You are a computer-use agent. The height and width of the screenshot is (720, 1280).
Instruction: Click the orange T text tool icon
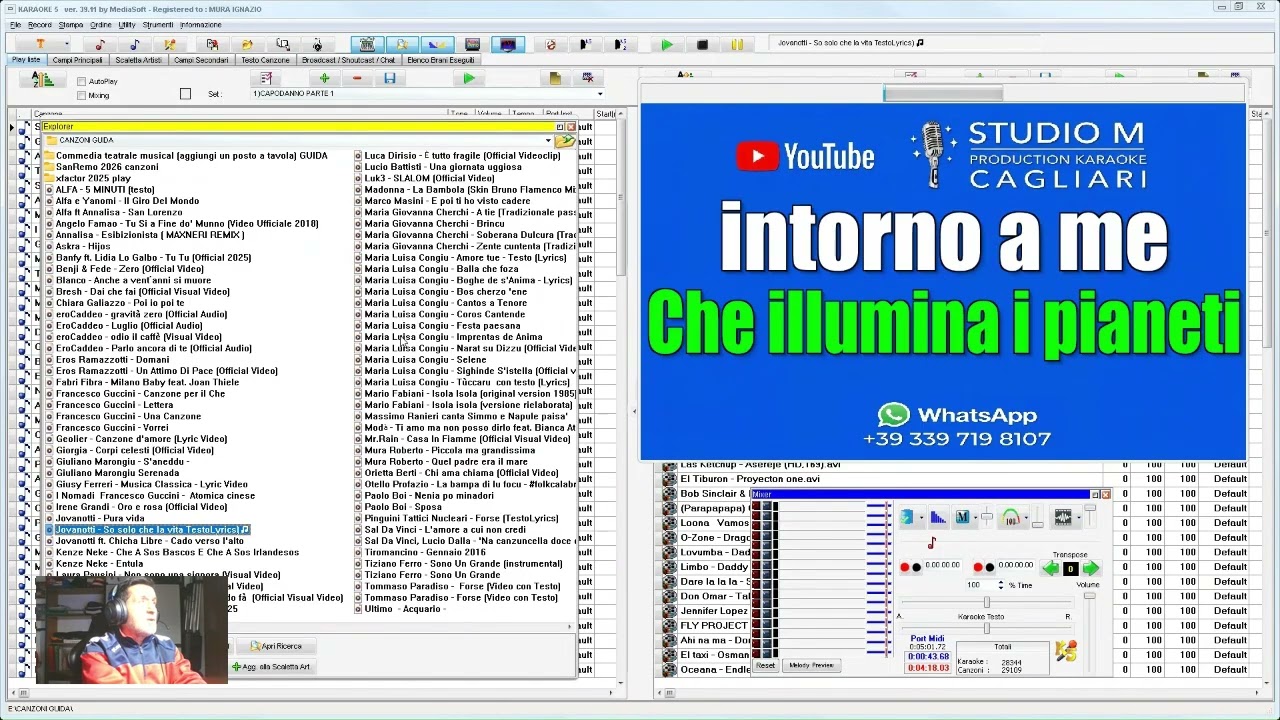coord(40,44)
